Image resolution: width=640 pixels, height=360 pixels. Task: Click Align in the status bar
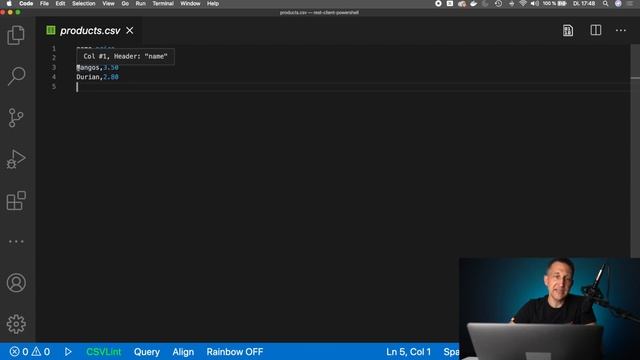183,352
